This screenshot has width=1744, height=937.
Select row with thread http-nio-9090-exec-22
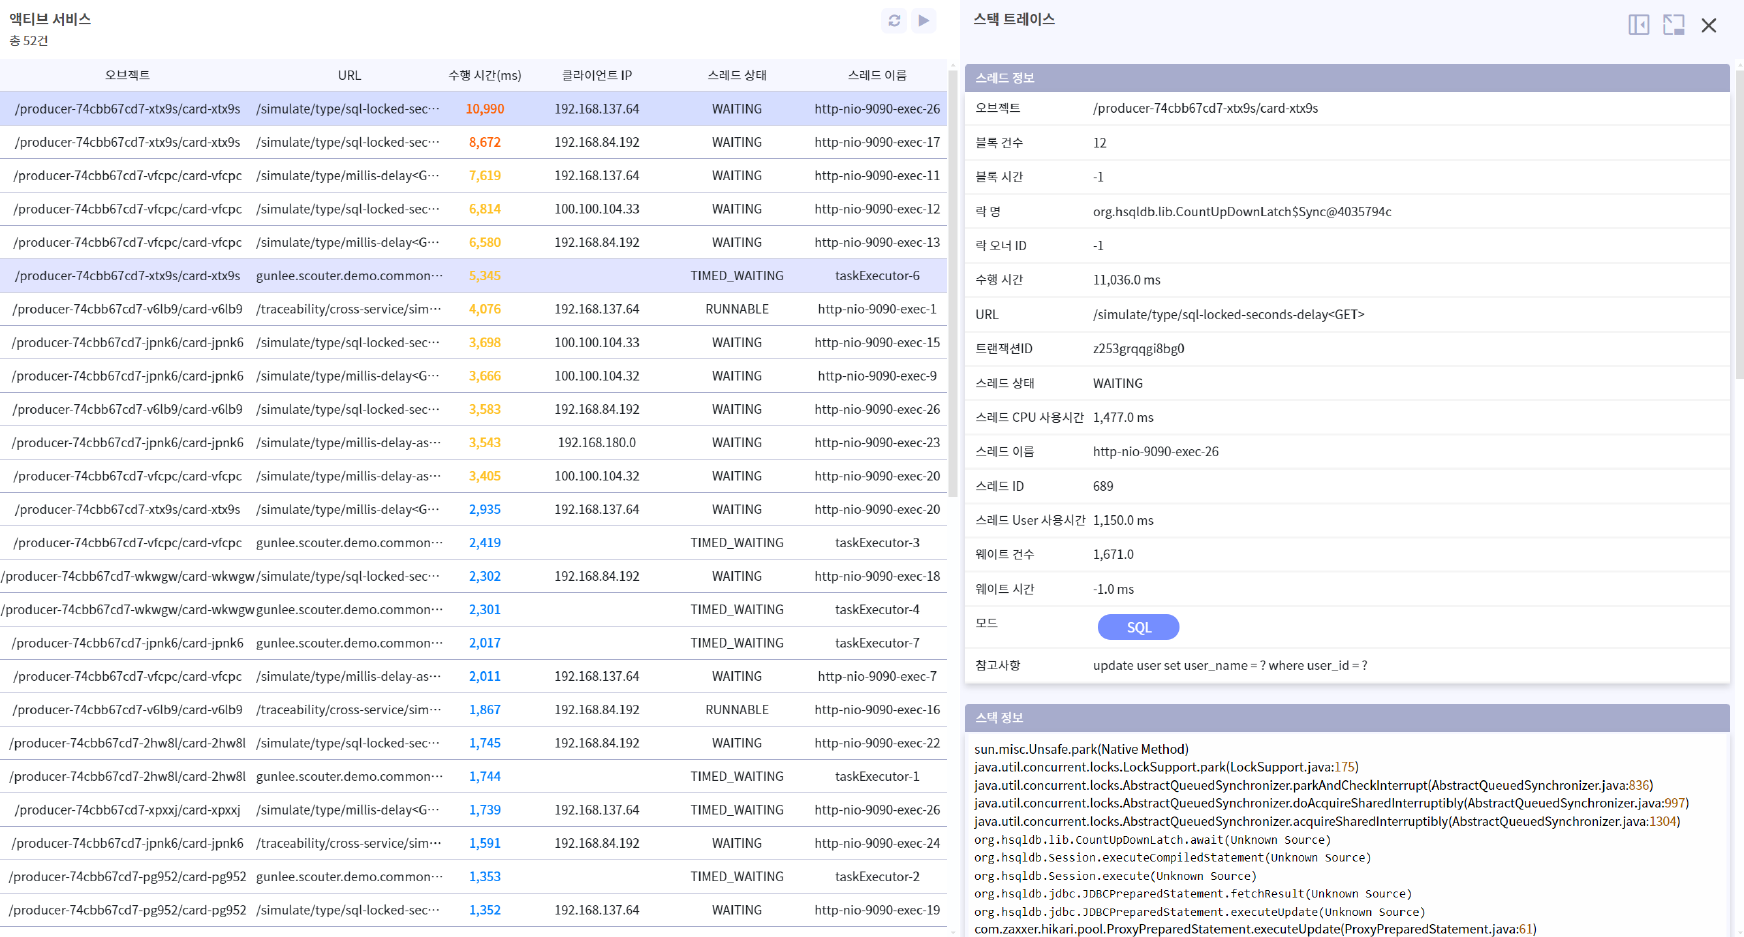473,743
